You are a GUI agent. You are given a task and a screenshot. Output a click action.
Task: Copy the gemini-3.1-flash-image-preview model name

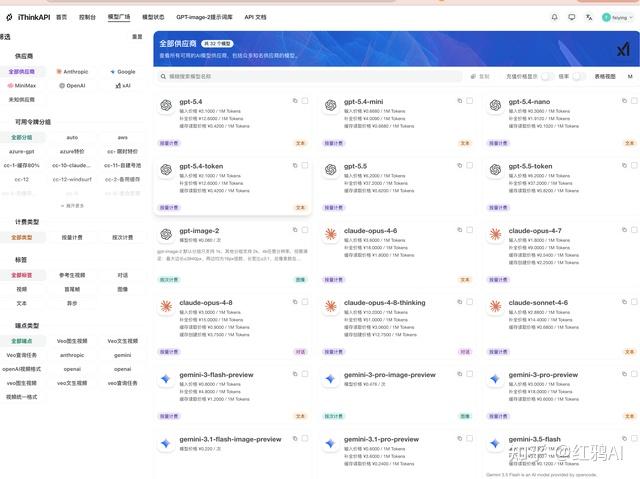[295, 439]
